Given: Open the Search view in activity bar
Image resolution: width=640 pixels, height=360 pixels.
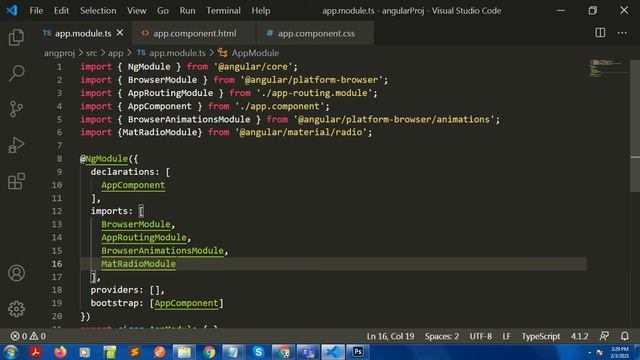Looking at the screenshot, I should 16,73.
